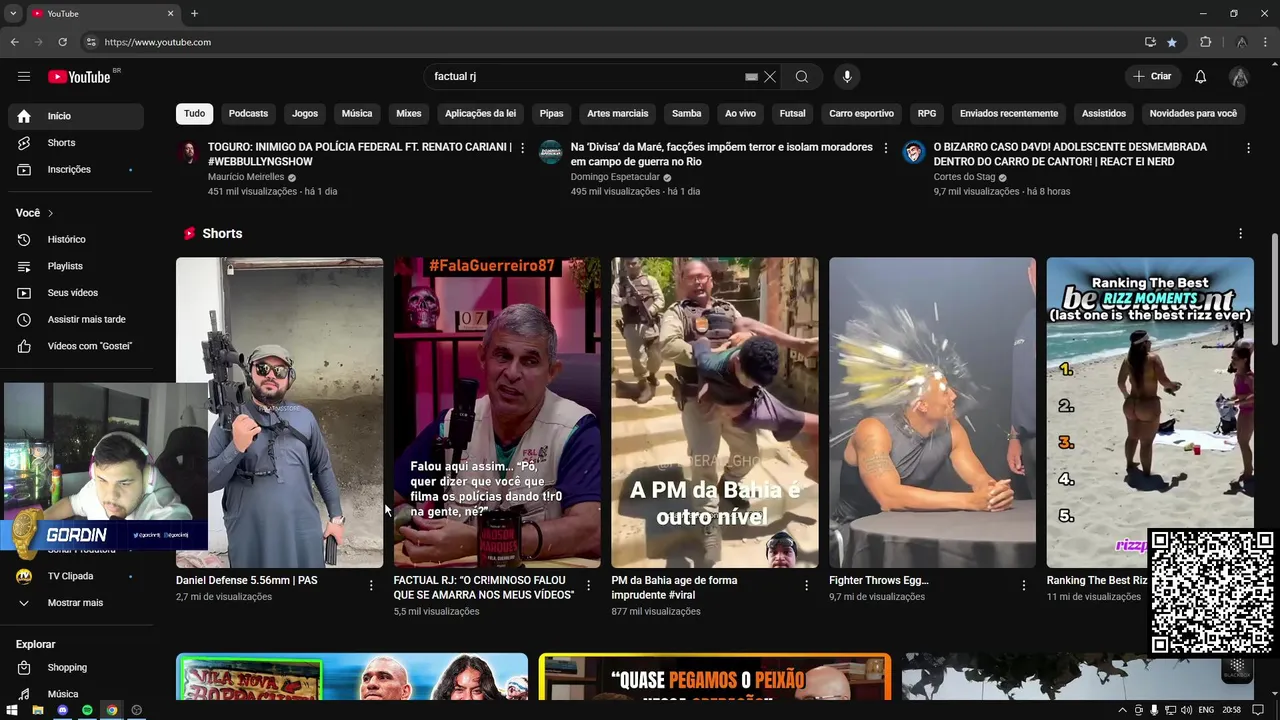Open options for FACTUAL RJ short
Image resolution: width=1280 pixels, height=720 pixels.
[588, 585]
